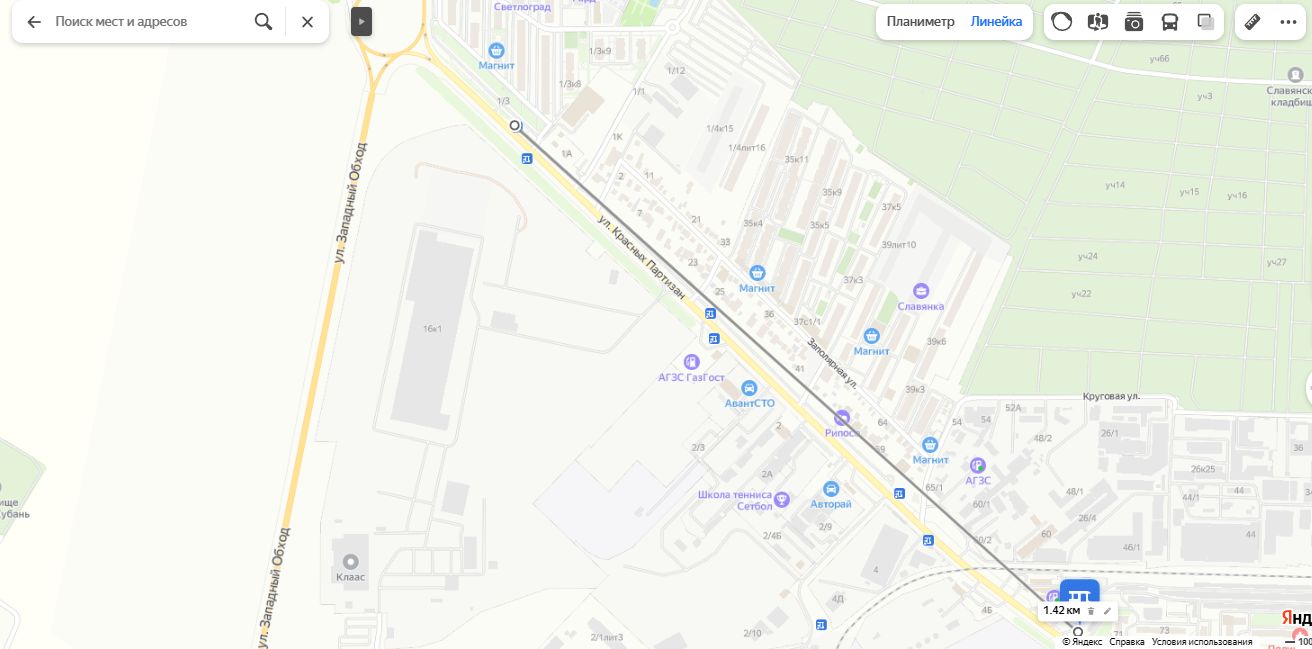
Task: Open the map layers selector
Action: 1206,22
